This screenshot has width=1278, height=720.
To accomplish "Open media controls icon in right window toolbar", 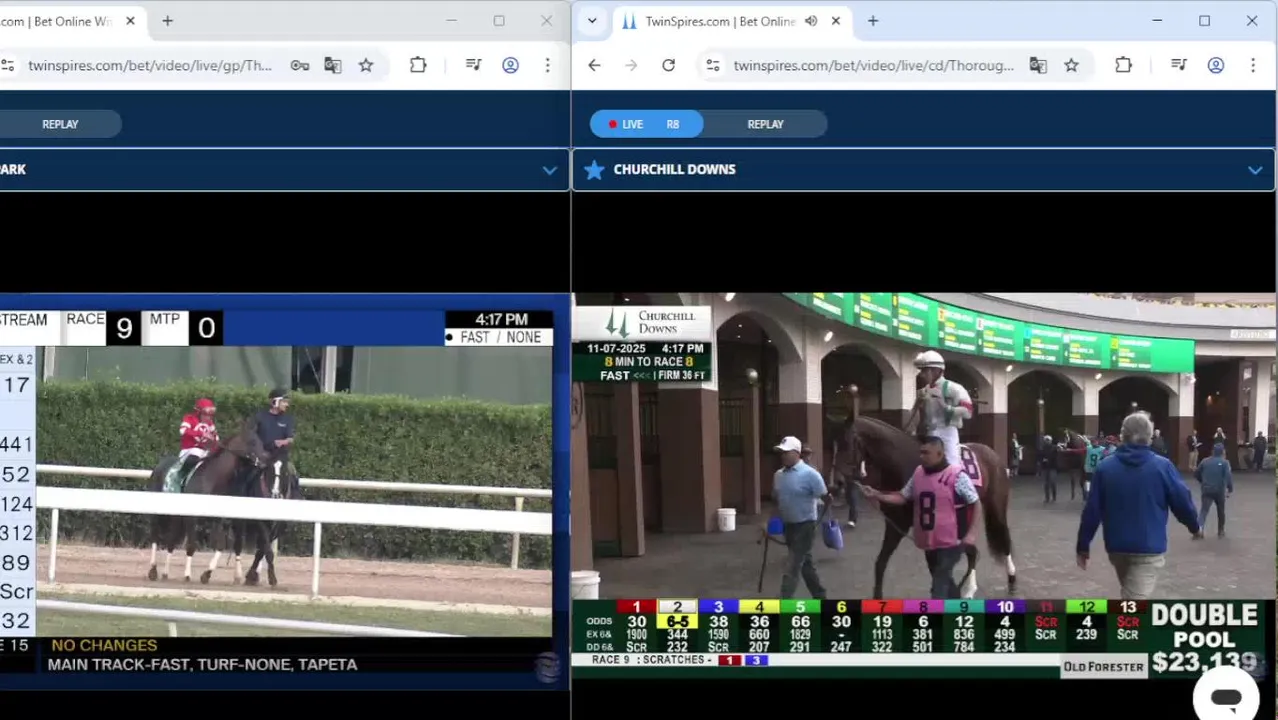I will [1179, 65].
